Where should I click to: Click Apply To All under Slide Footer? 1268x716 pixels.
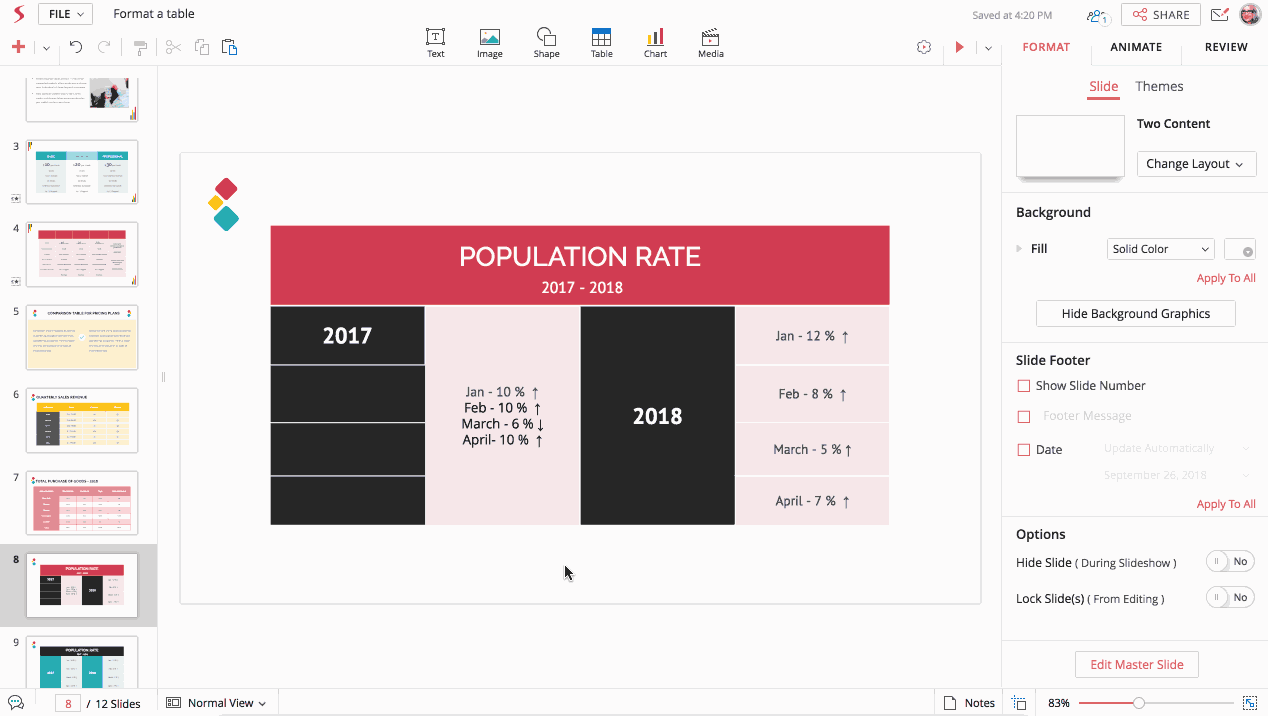click(x=1226, y=504)
